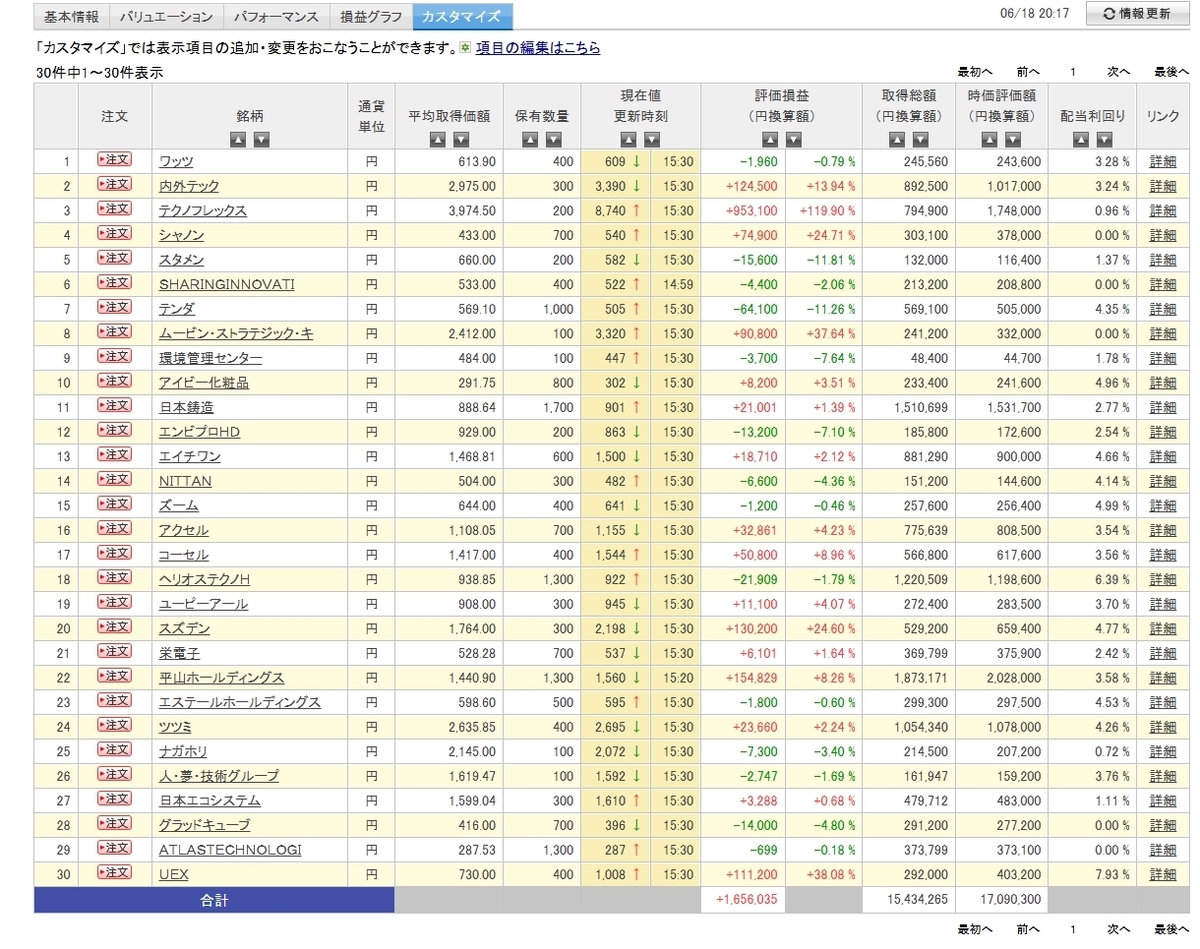Switch to the パフォーマンス tab
1200x949 pixels.
click(276, 16)
